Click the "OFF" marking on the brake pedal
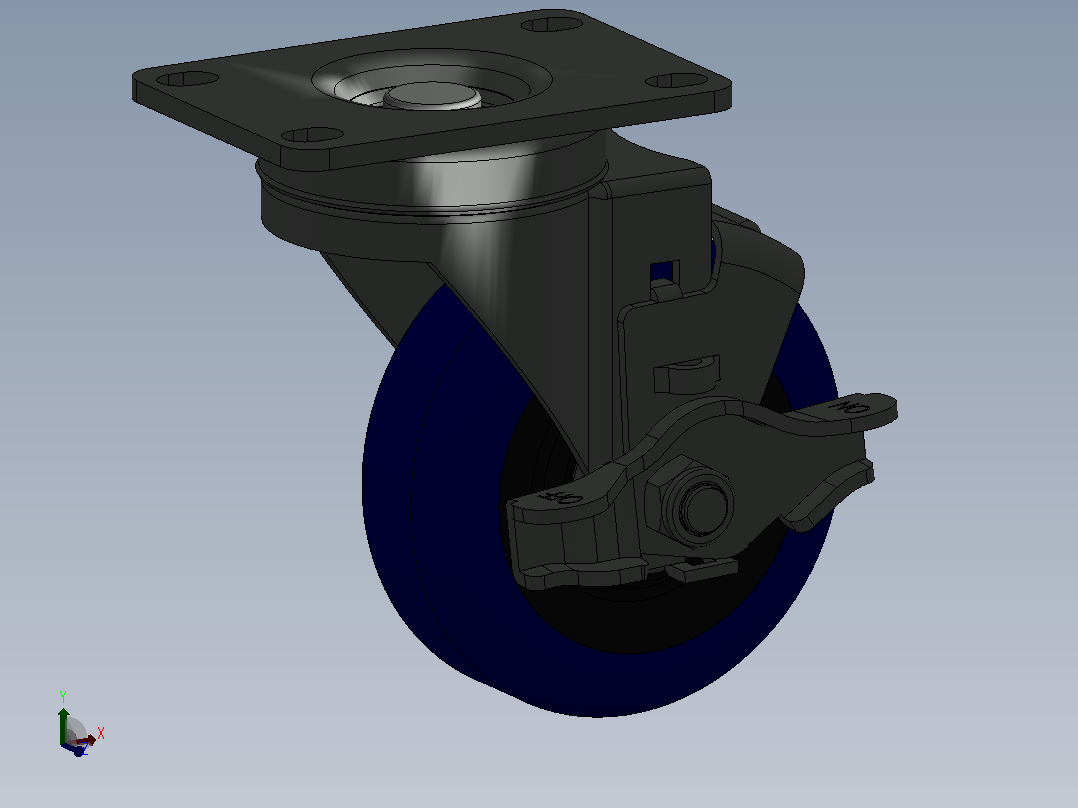The width and height of the screenshot is (1078, 808). 561,497
